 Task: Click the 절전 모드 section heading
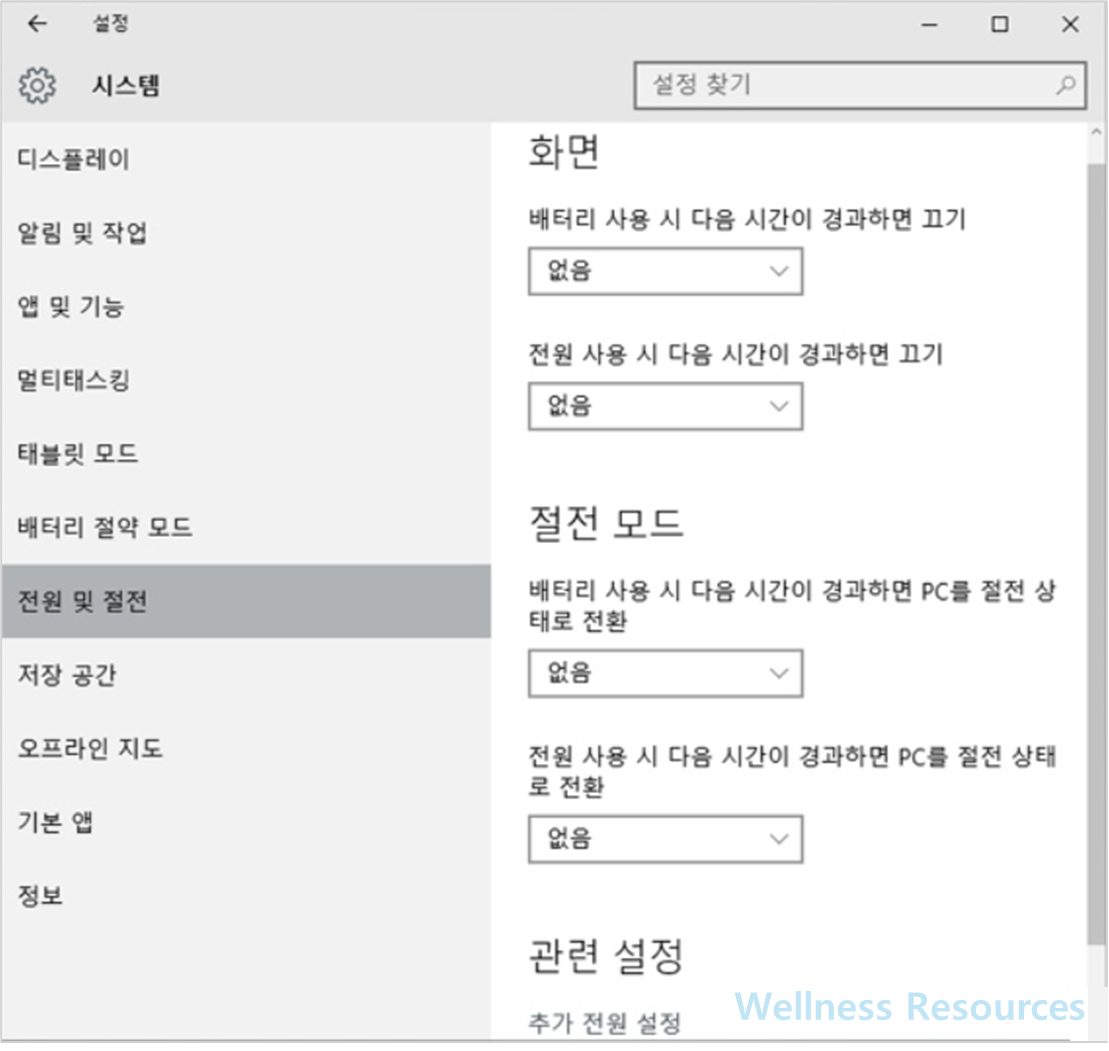pyautogui.click(x=606, y=524)
